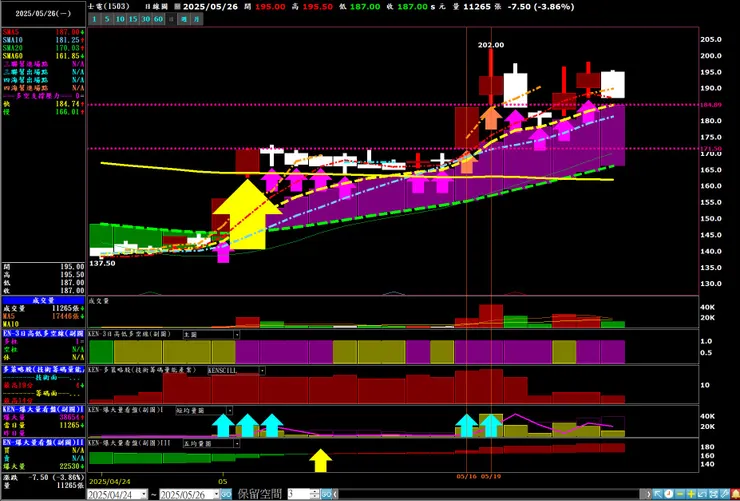This screenshot has height=501, width=740.
Task: Open the KENSCILL dropdown in 多策略股 panel
Action: (262, 371)
